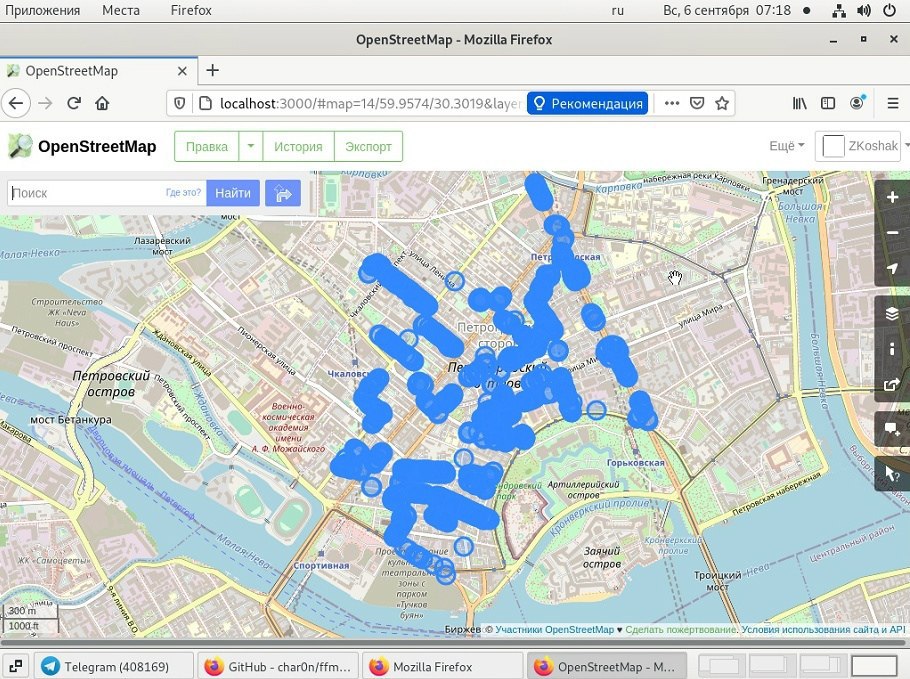
Task: Reload the current page
Action: [x=73, y=103]
